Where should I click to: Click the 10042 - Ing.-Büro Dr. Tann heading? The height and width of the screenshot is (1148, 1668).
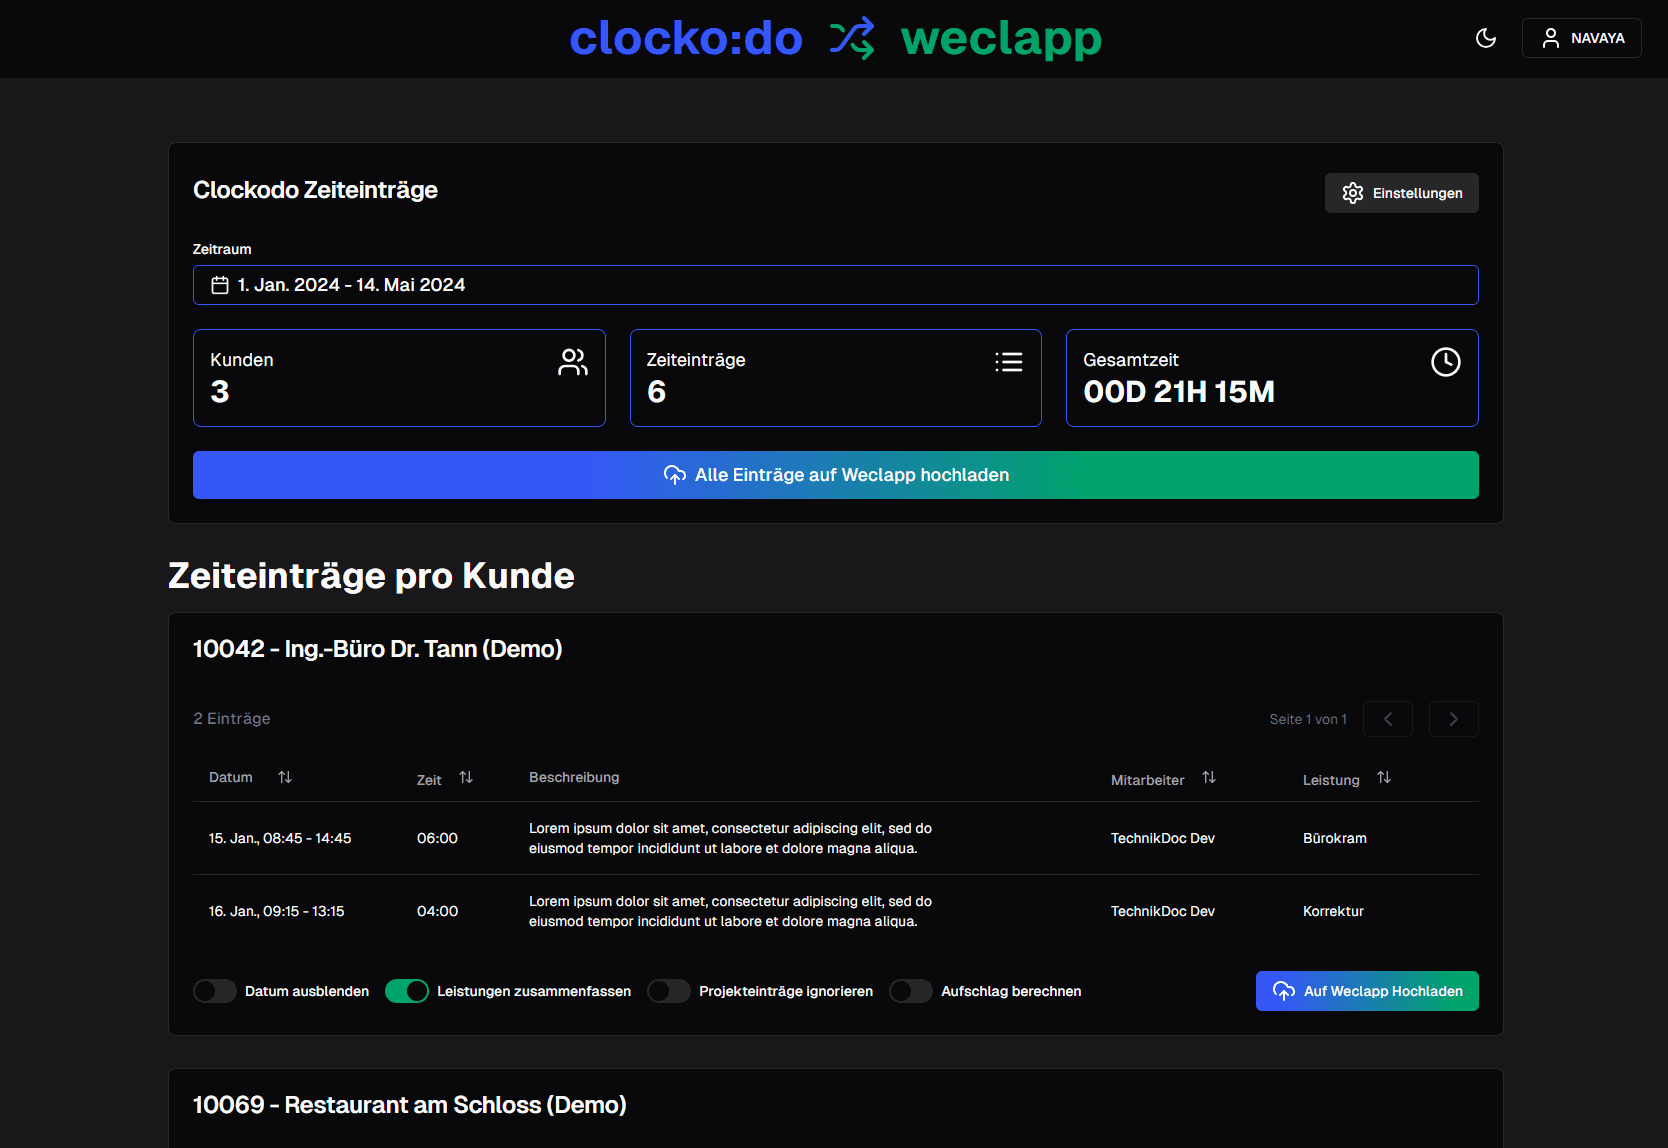pos(377,649)
